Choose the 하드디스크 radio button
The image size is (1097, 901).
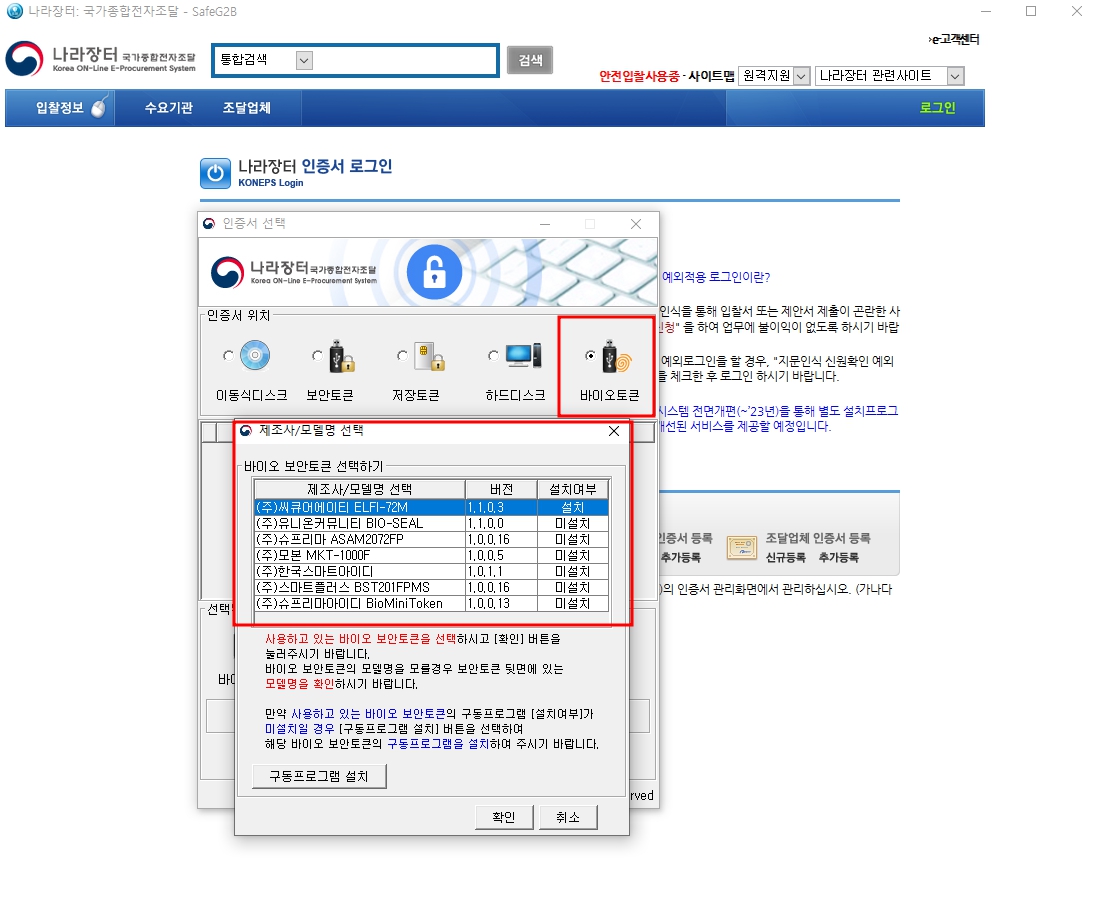click(493, 355)
